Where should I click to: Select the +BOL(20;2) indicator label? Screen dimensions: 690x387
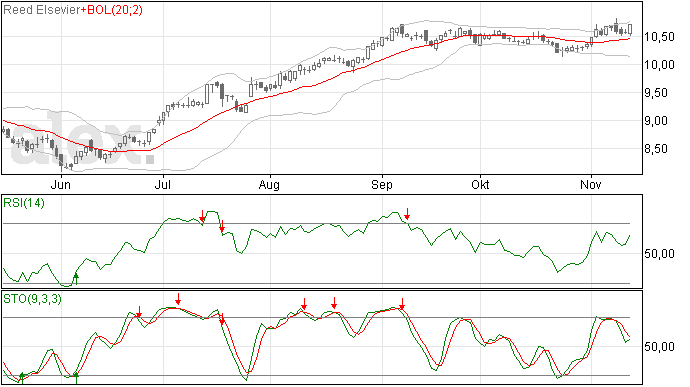(x=112, y=10)
